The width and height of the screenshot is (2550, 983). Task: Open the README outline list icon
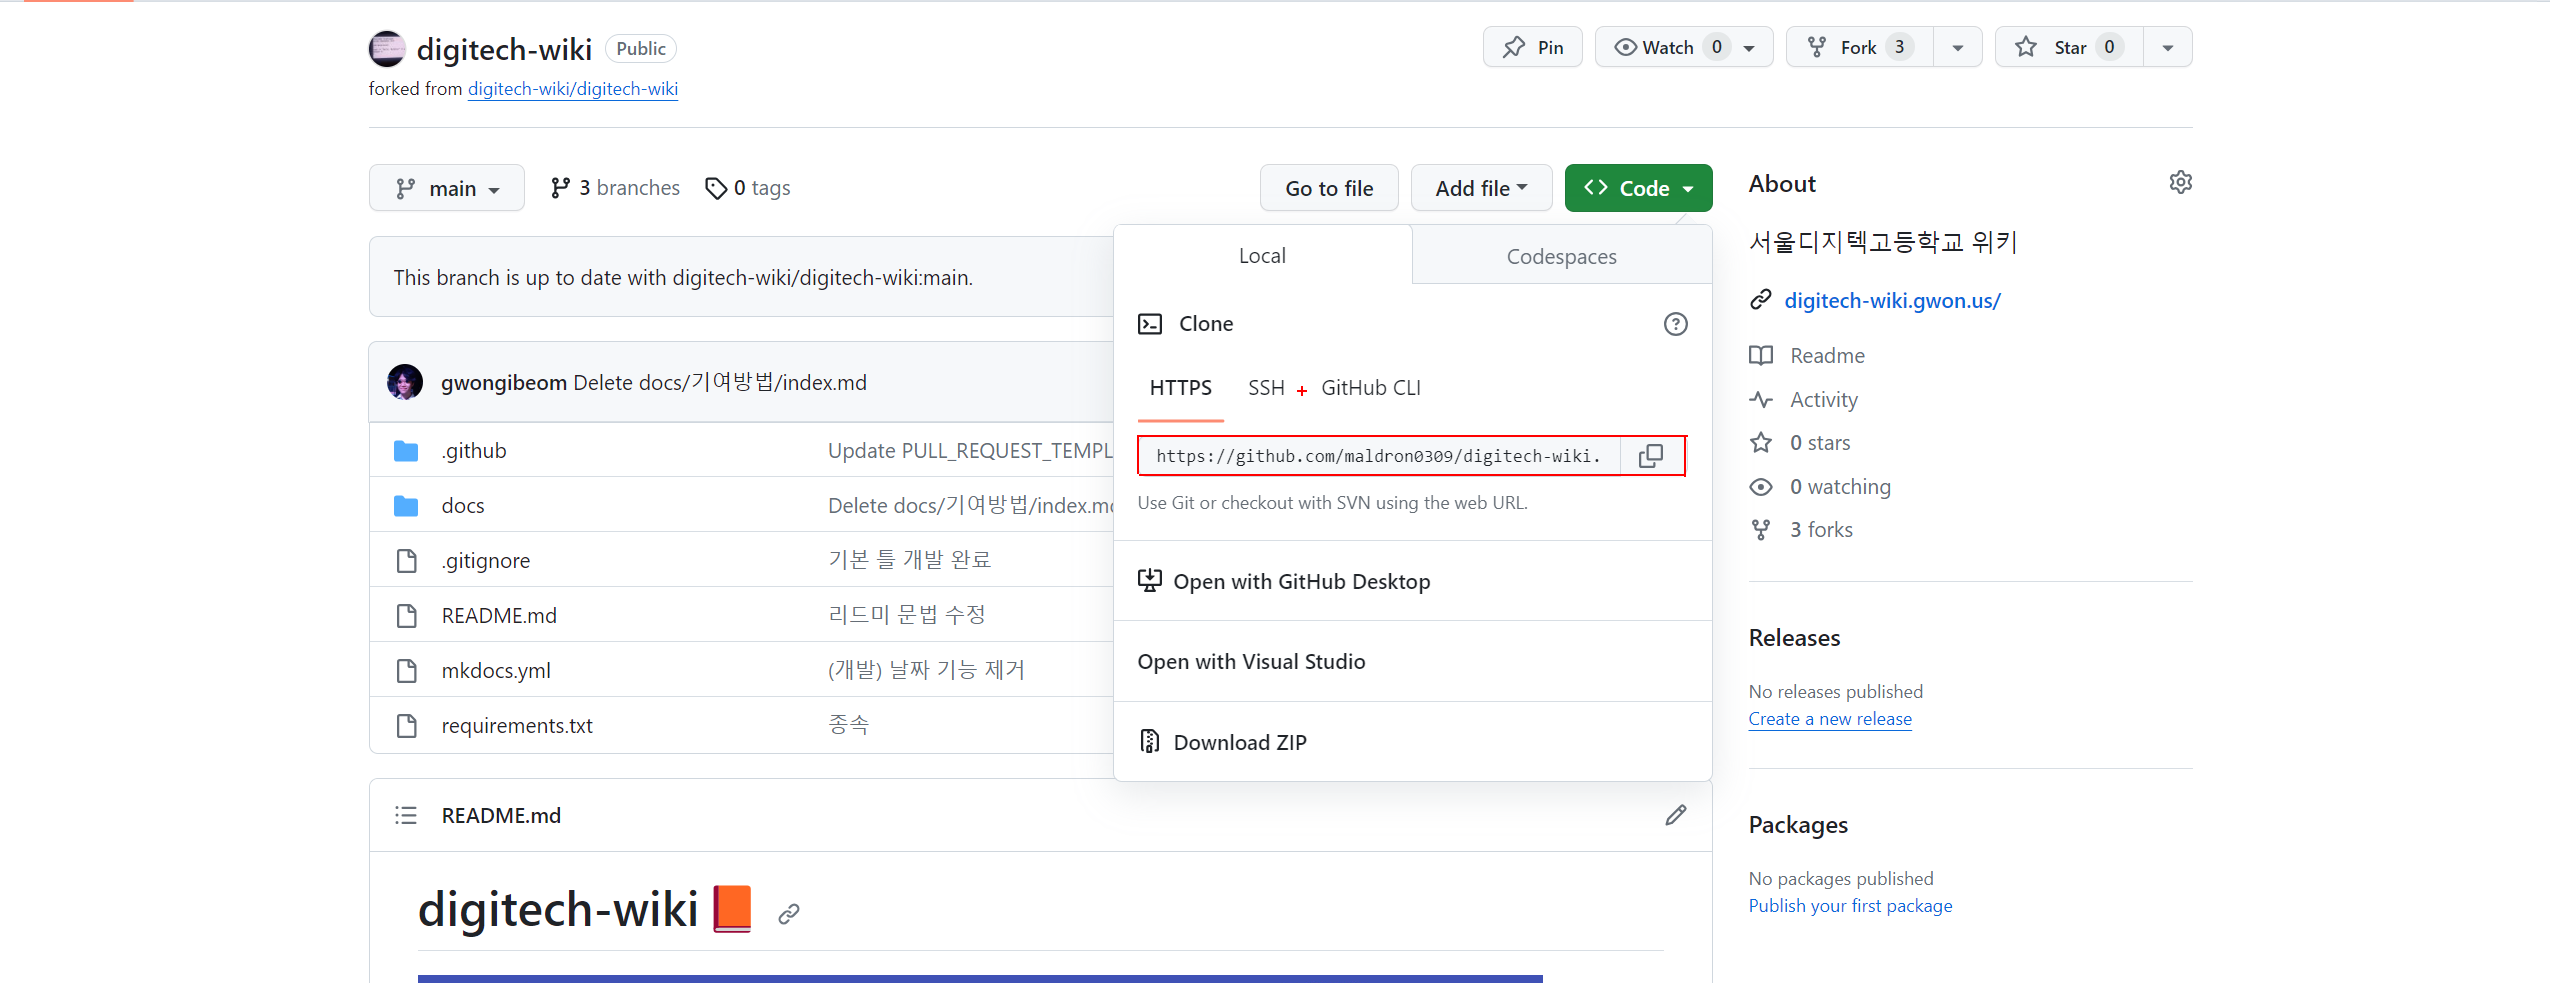(405, 816)
